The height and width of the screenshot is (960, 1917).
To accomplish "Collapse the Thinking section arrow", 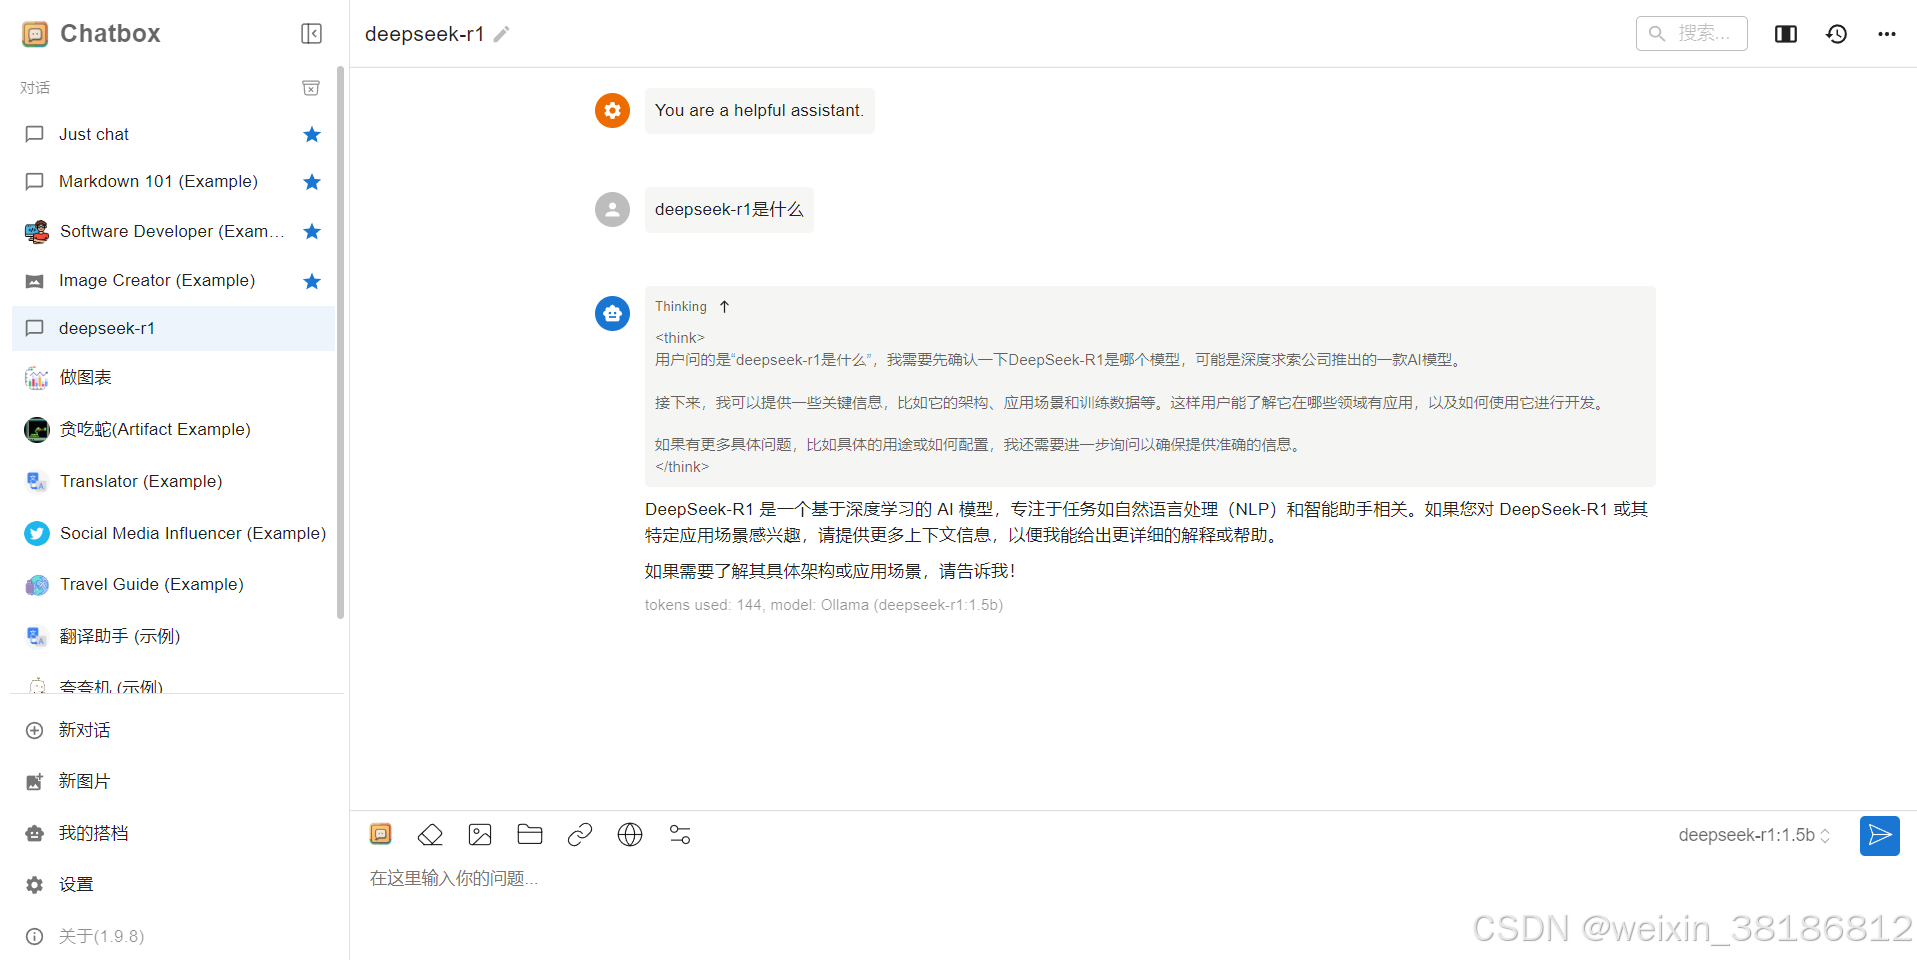I will [x=725, y=306].
